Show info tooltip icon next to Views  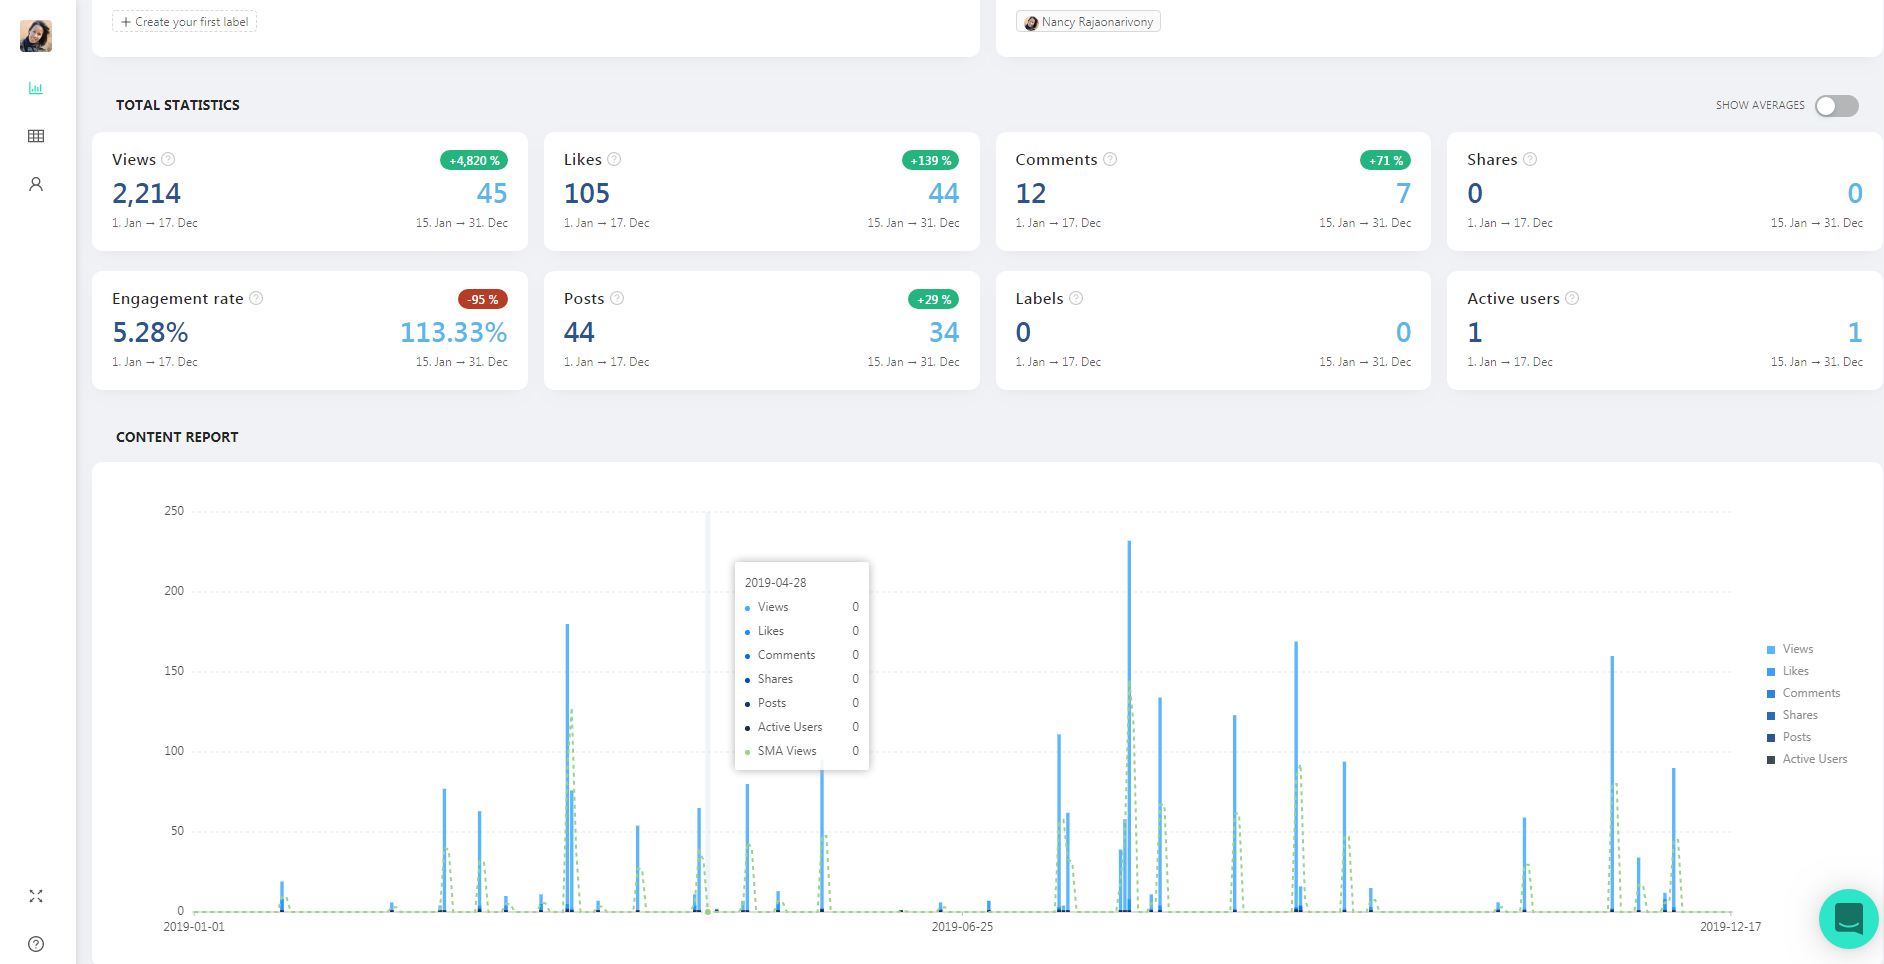tap(168, 159)
